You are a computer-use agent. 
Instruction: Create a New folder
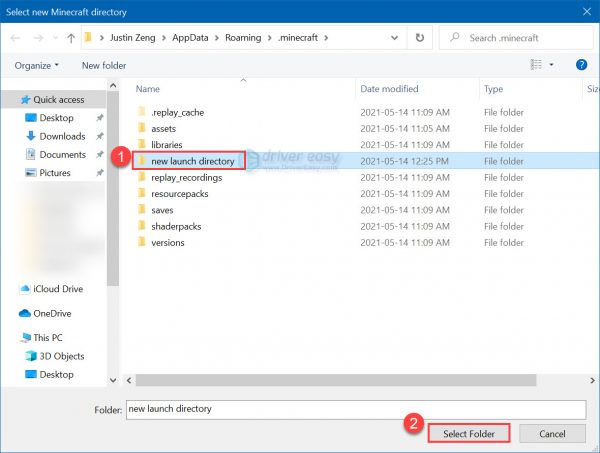point(104,65)
